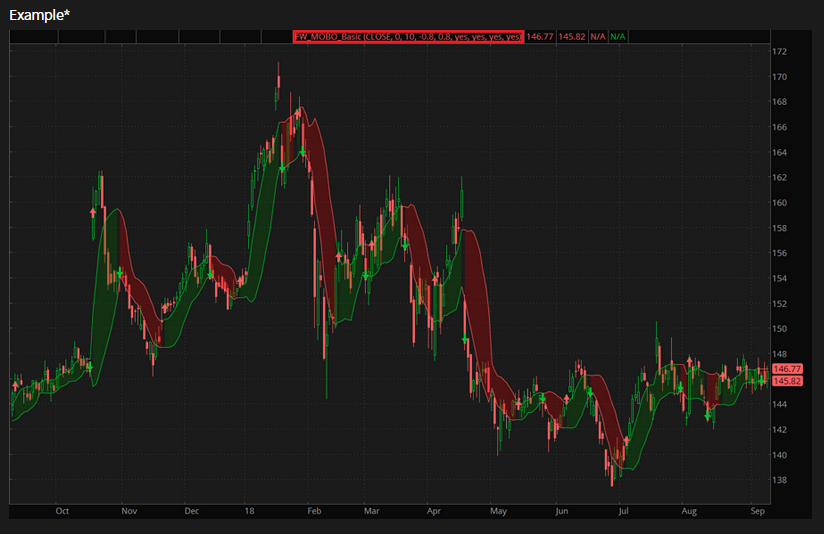
Task: Click the Apr label on time axis
Action: (x=434, y=511)
